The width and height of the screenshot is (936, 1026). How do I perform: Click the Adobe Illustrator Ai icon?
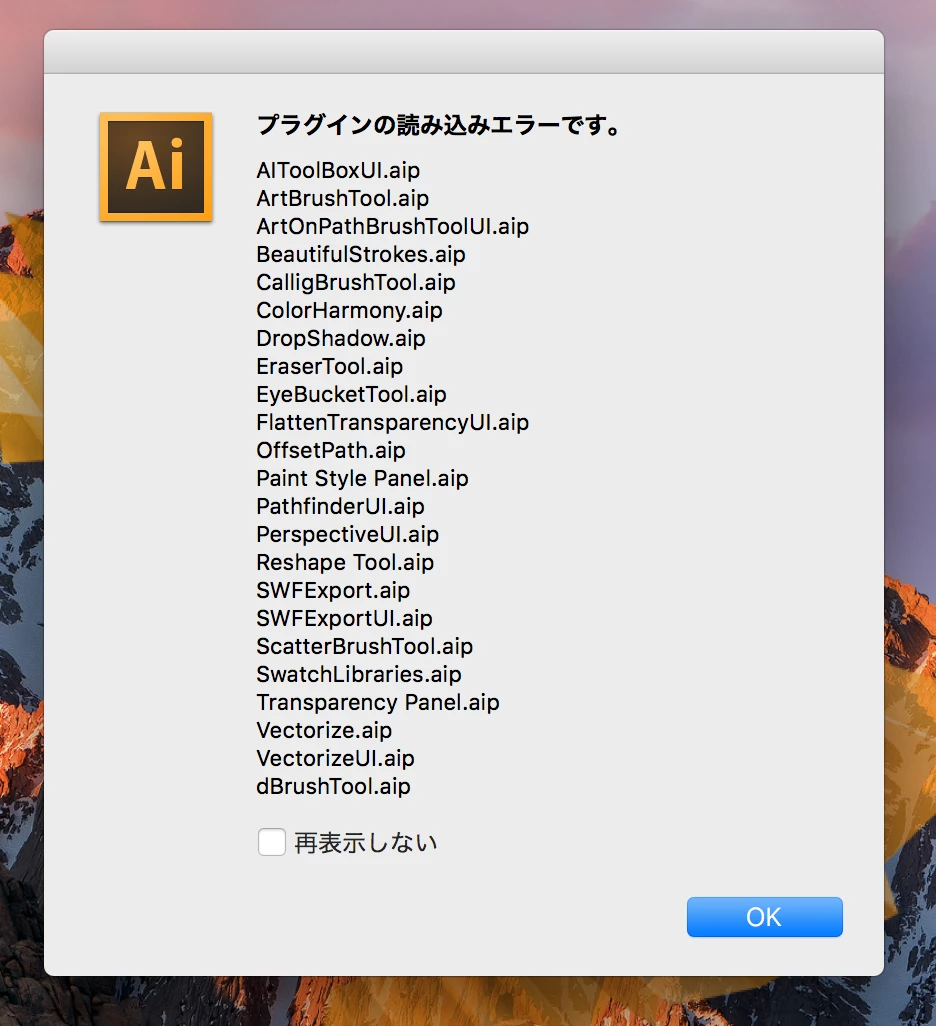coord(156,168)
